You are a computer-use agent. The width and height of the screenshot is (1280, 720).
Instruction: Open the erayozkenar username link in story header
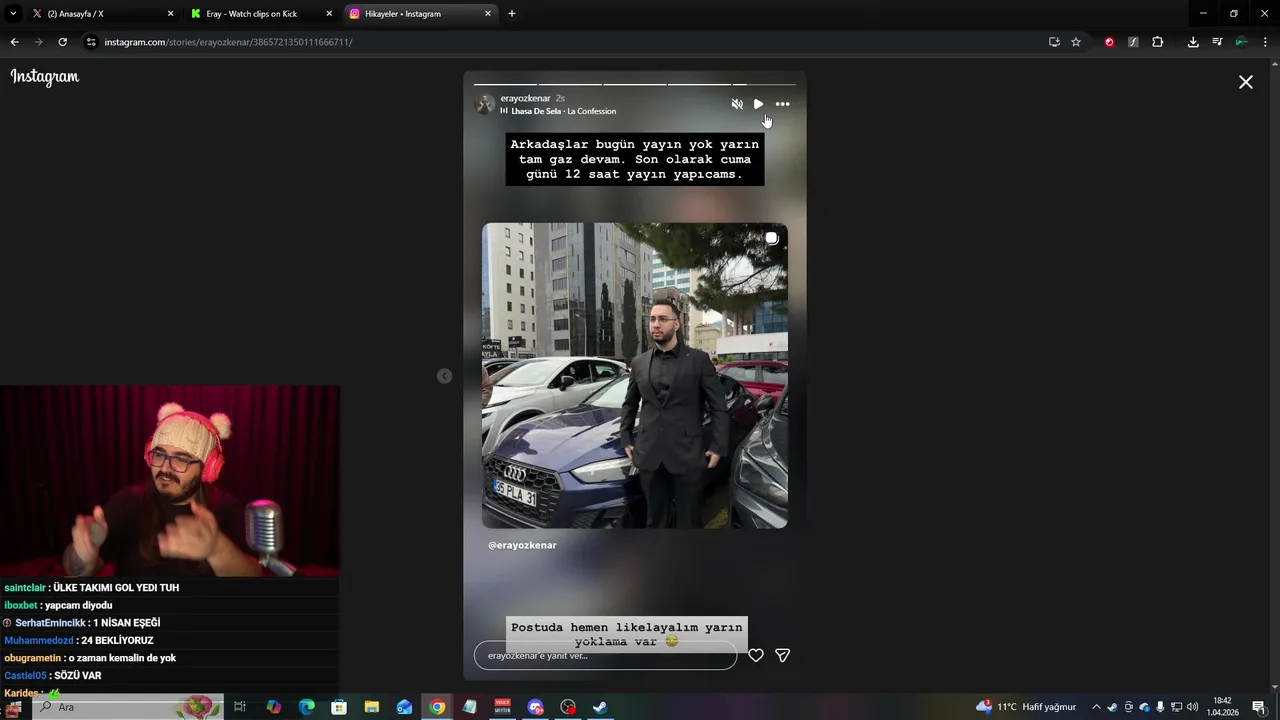coord(525,98)
